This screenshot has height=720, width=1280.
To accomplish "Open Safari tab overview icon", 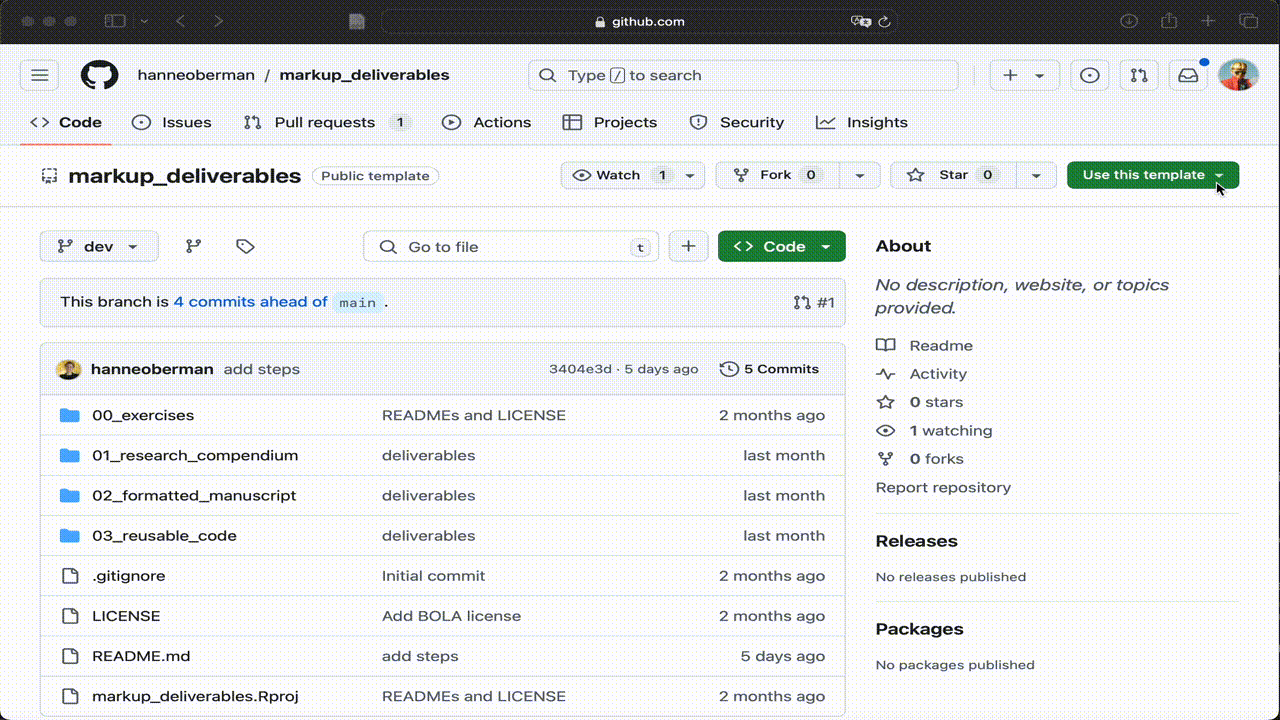I will pyautogui.click(x=1248, y=21).
